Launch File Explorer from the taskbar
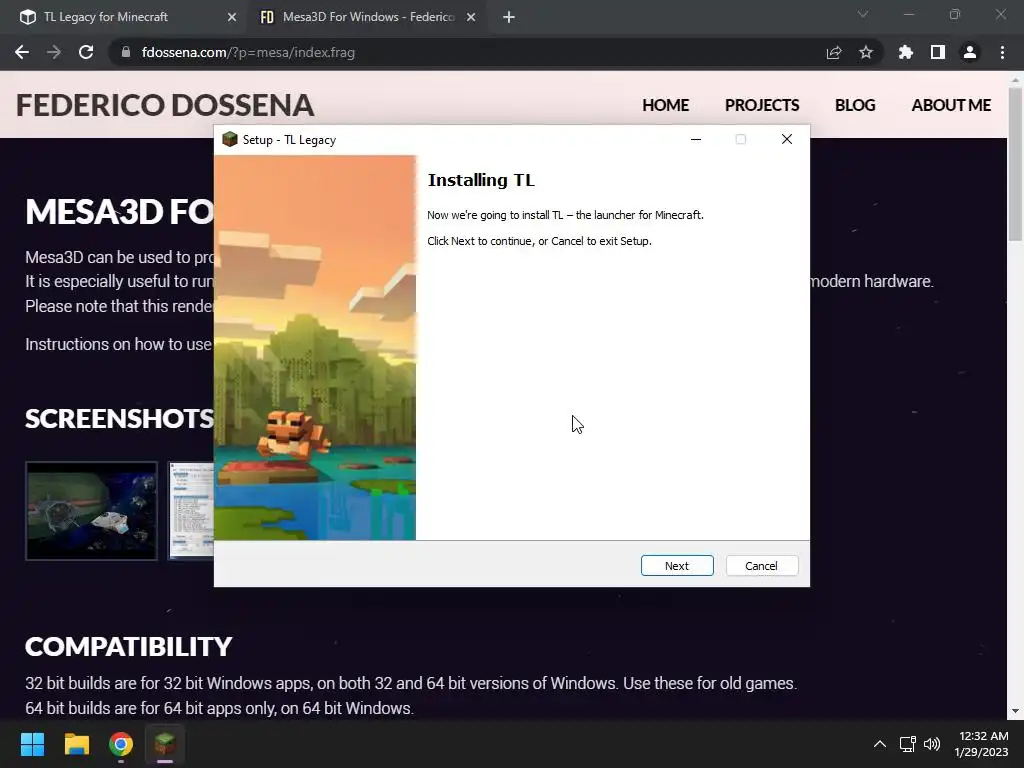 (x=76, y=744)
